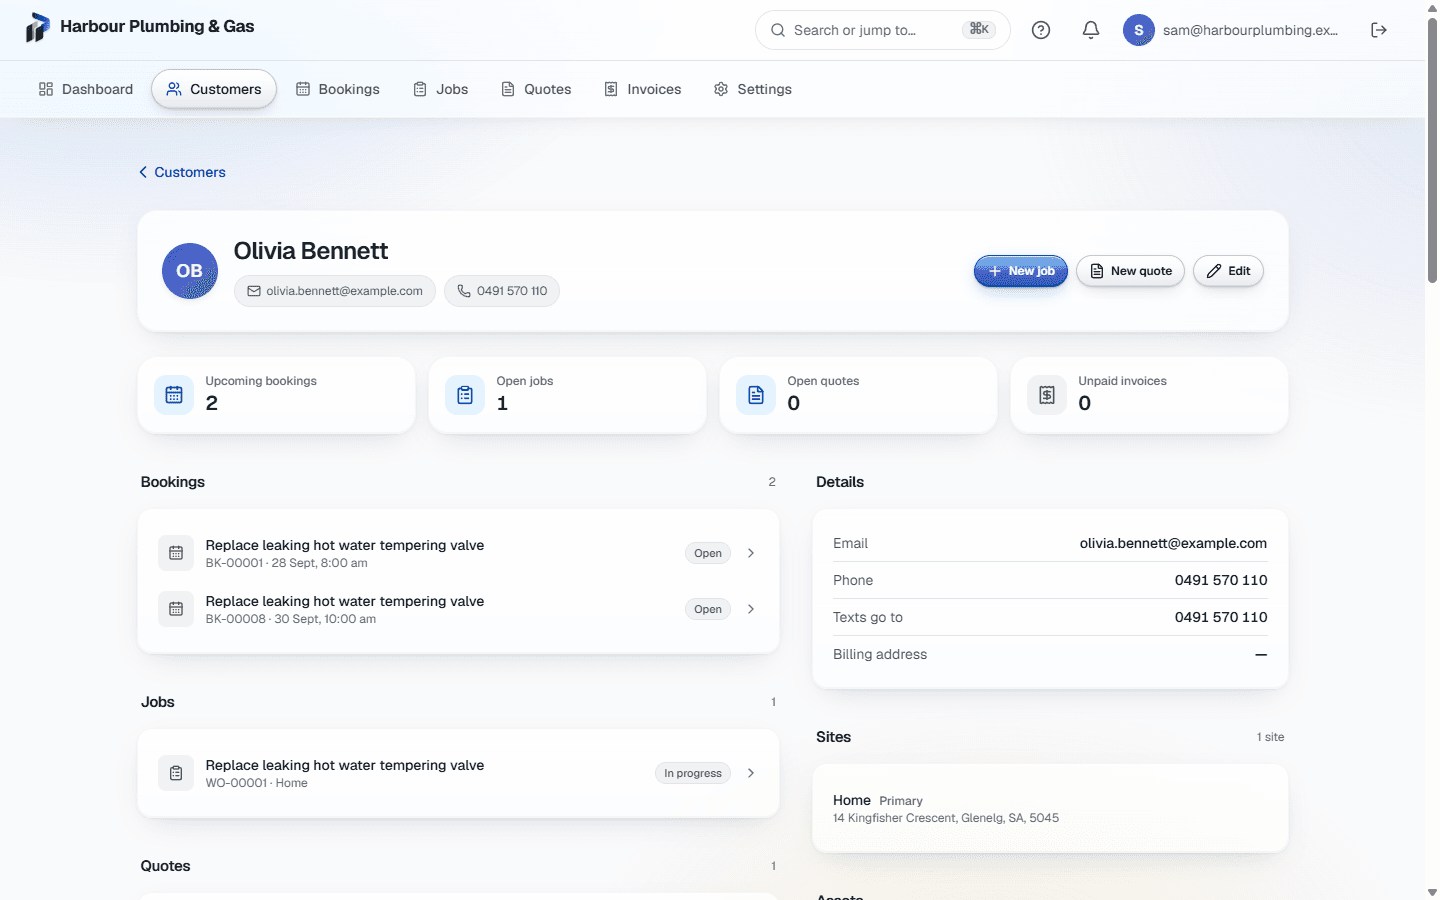Click the Unpaid invoices stat card

pos(1149,395)
